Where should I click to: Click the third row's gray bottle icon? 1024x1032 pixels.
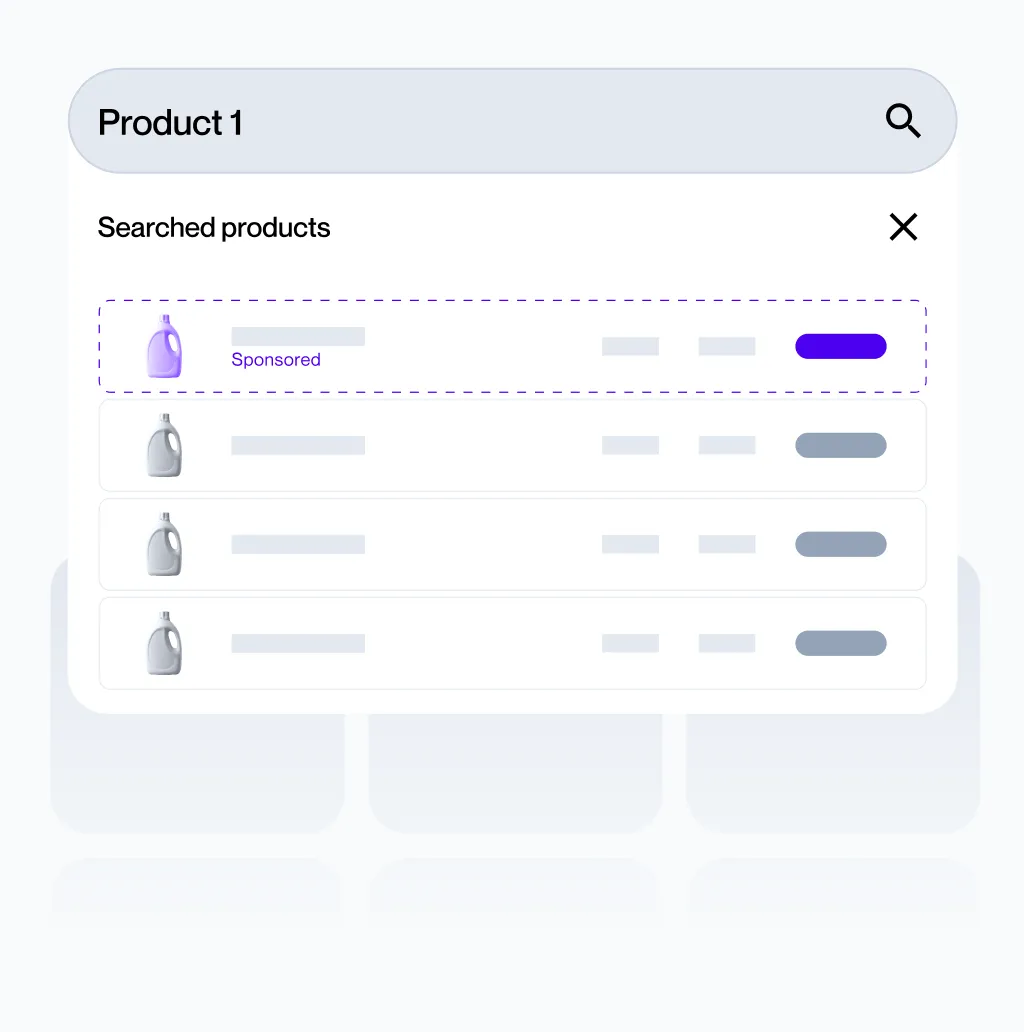click(x=164, y=544)
